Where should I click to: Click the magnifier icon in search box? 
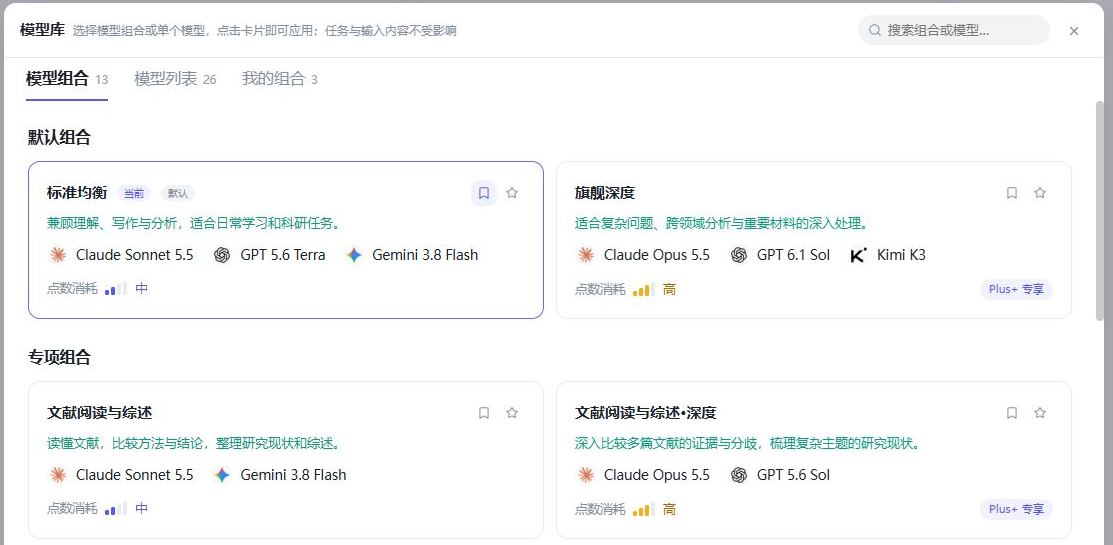pos(875,31)
